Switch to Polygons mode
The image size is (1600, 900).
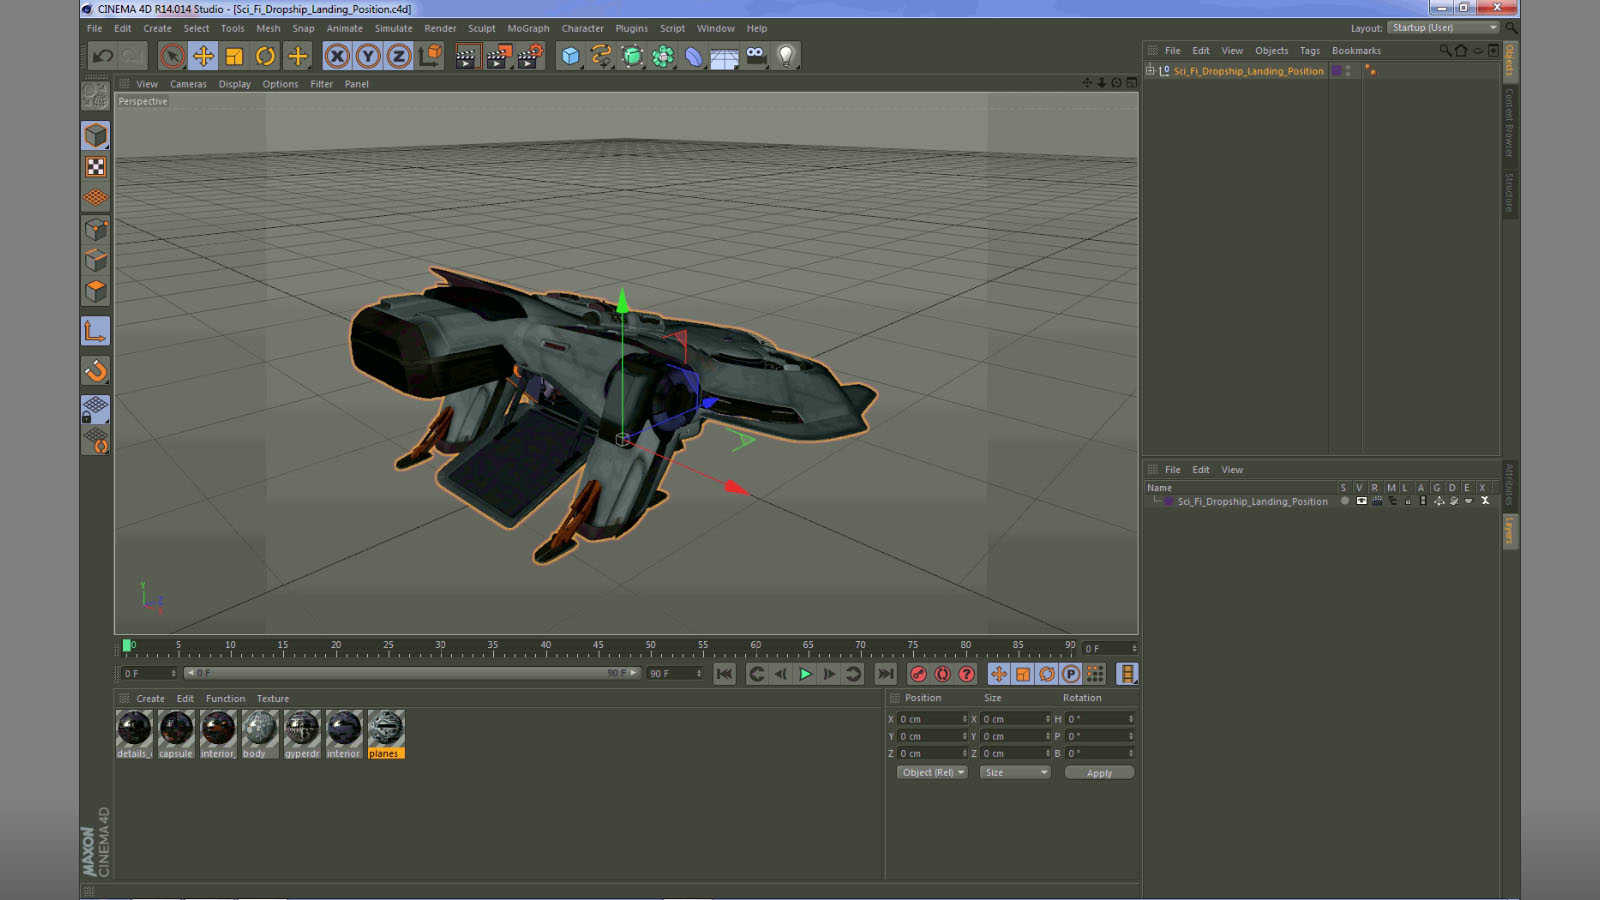[96, 291]
